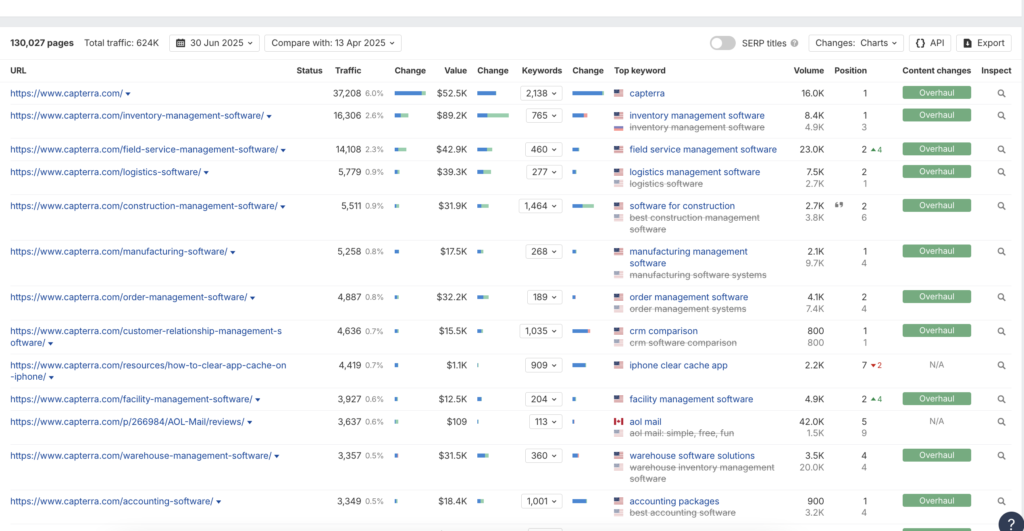Screen dimensions: 1024x531
Task: Click the Content changes column header
Action: 936,71
